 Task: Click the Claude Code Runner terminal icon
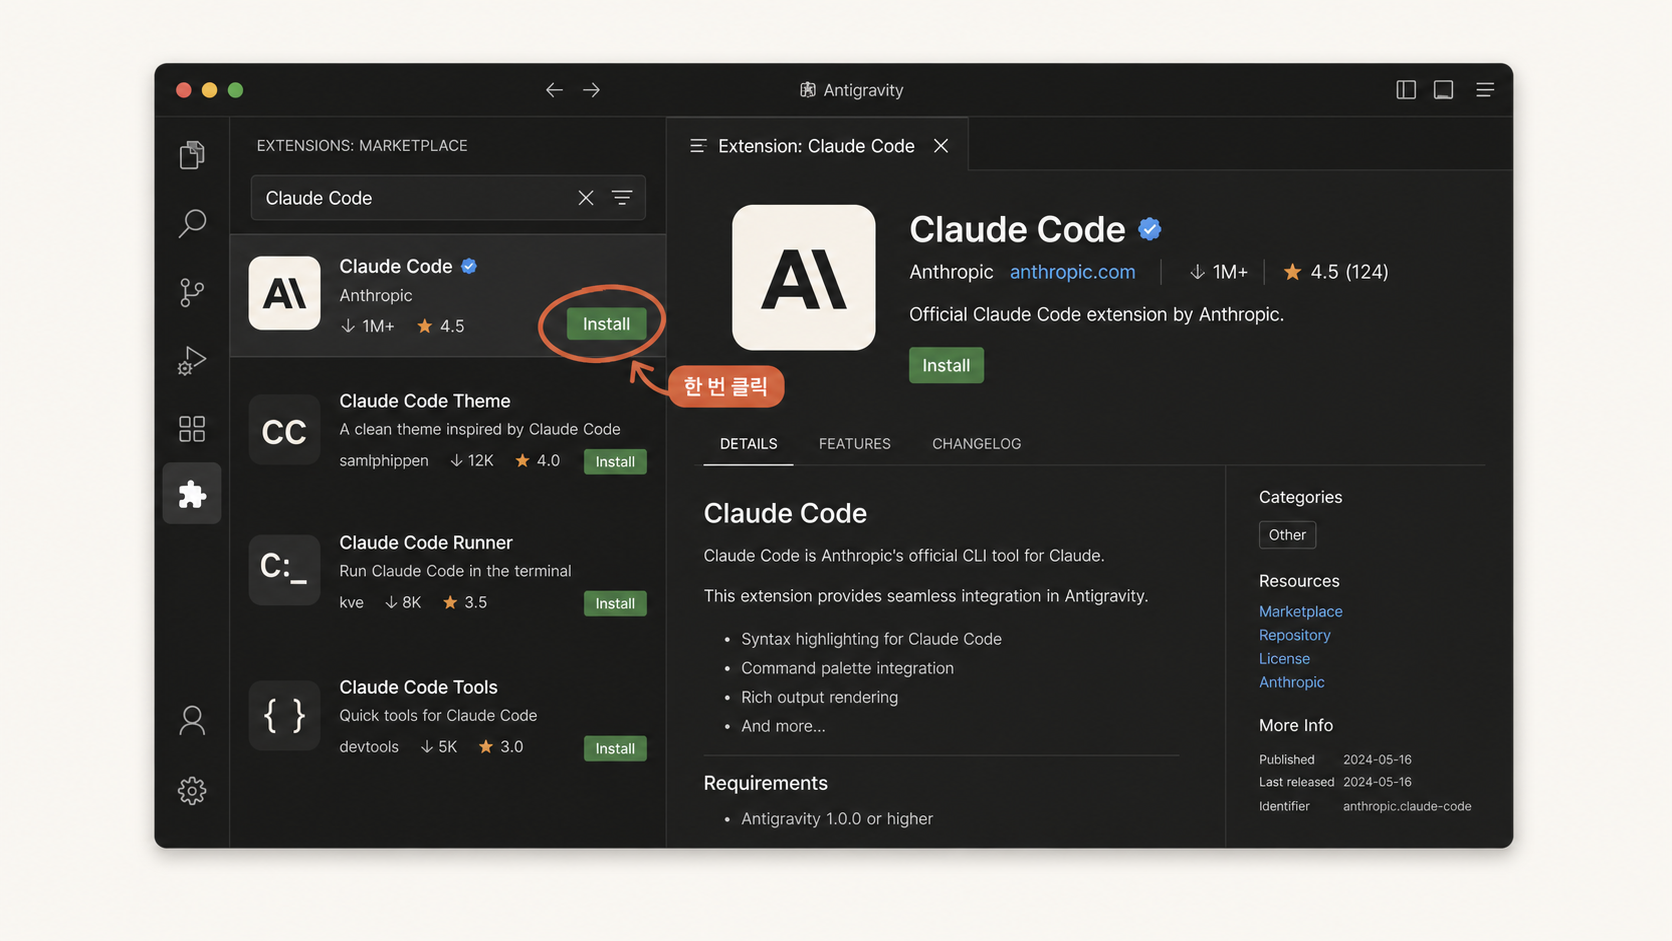(285, 569)
